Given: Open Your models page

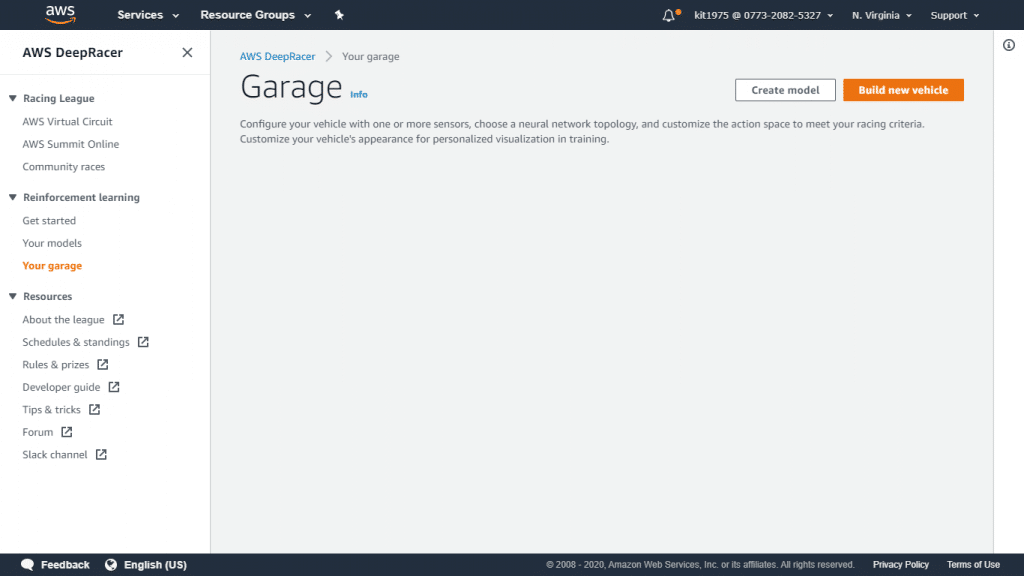Looking at the screenshot, I should point(52,243).
